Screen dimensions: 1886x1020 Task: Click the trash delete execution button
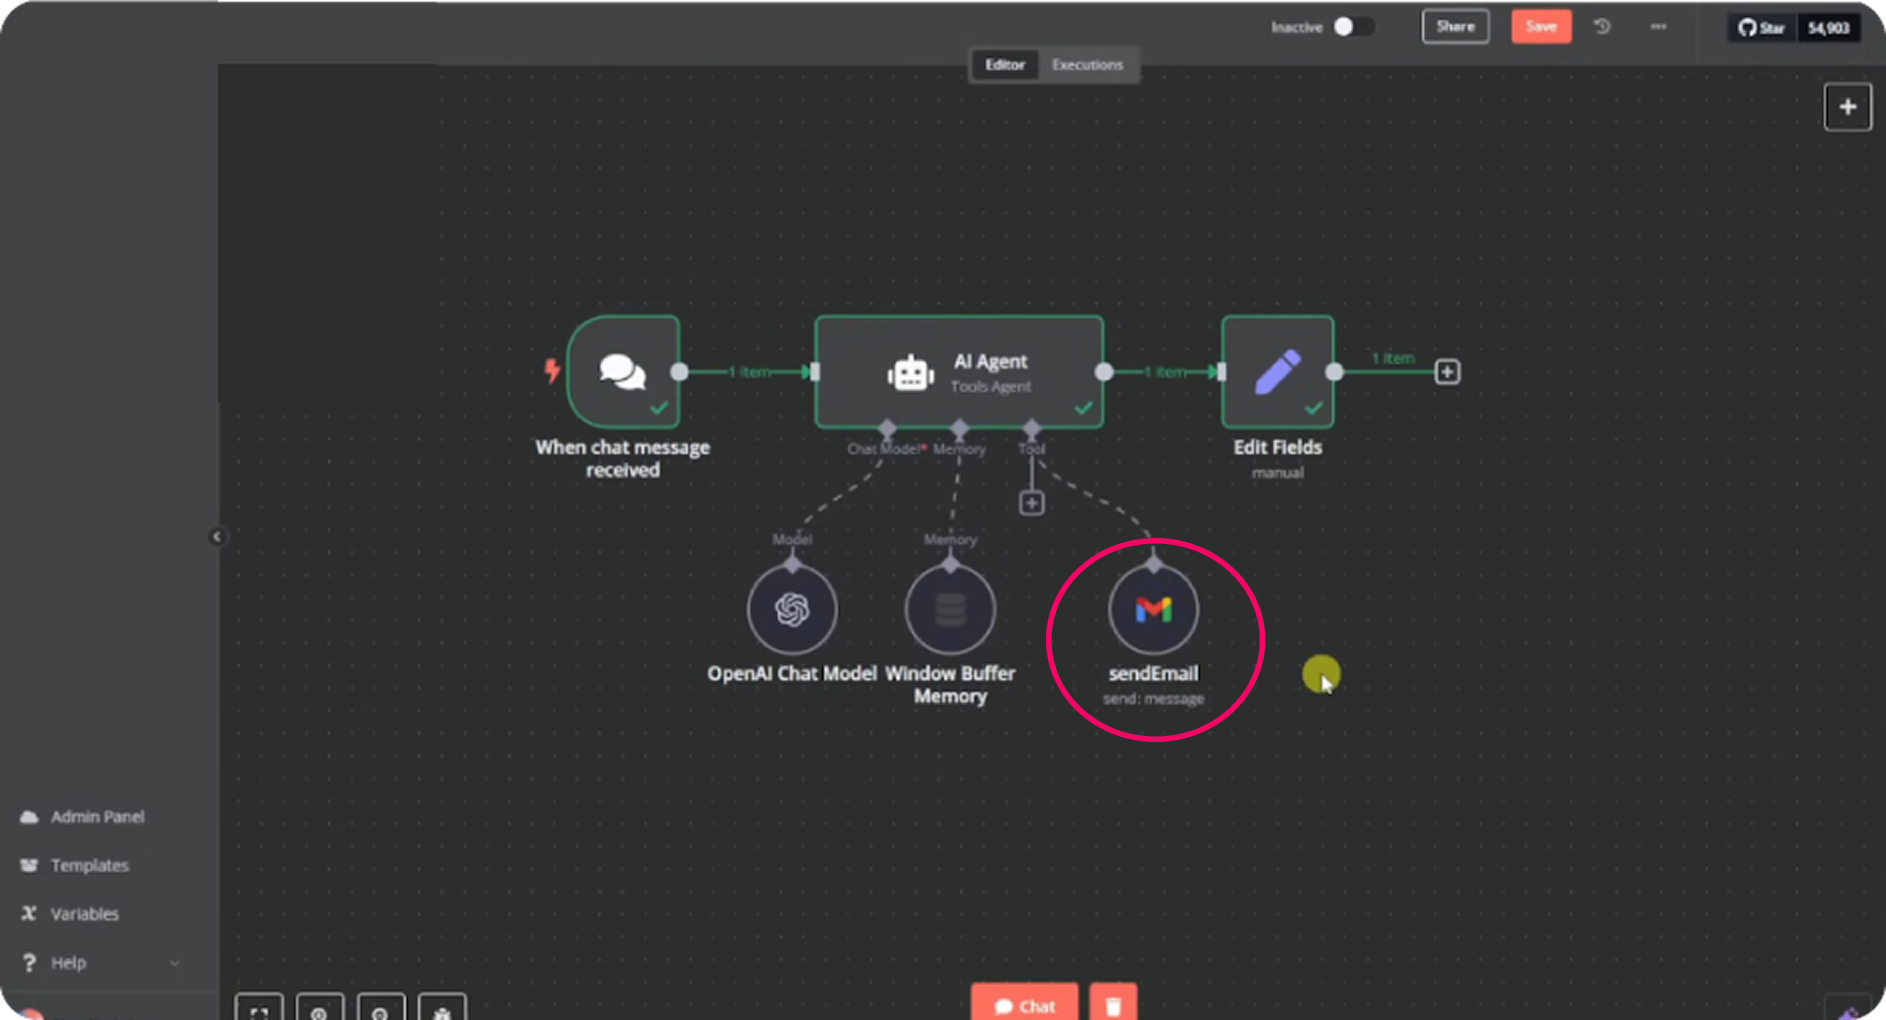pos(1113,1004)
